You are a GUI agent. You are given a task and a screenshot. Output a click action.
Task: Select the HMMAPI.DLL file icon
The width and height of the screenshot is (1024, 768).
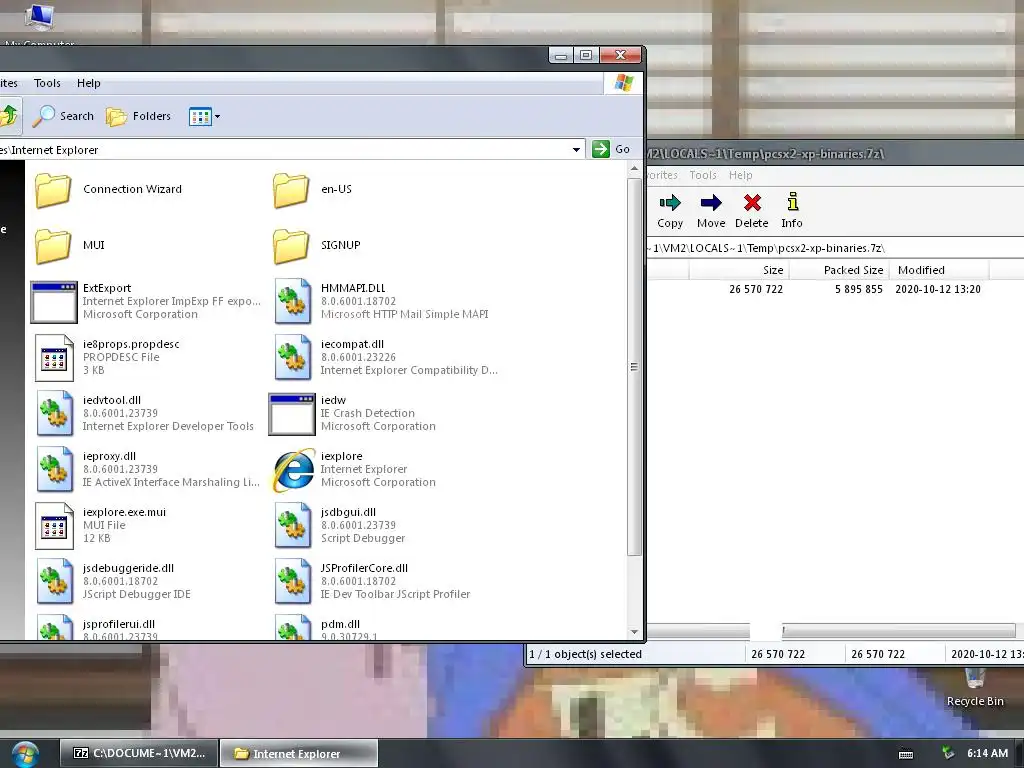pos(292,302)
